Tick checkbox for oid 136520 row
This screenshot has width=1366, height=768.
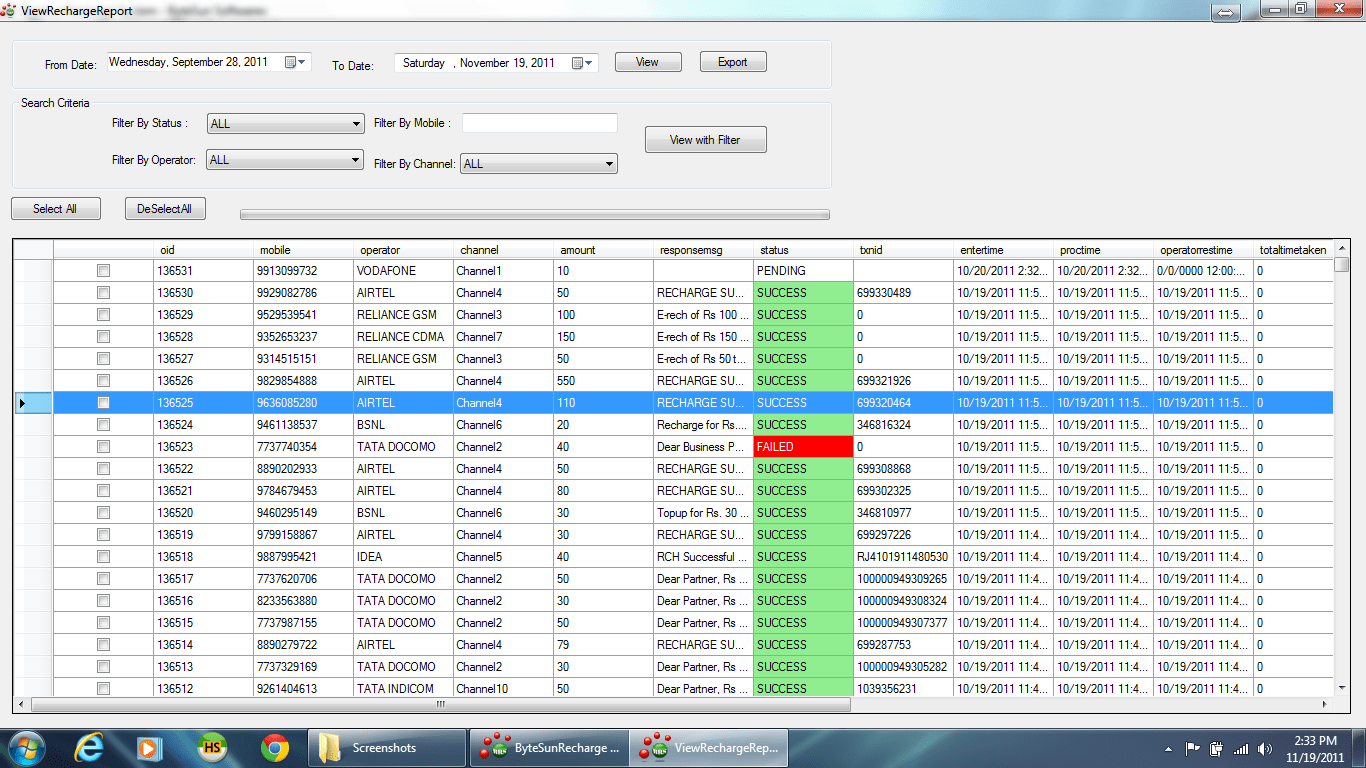103,512
